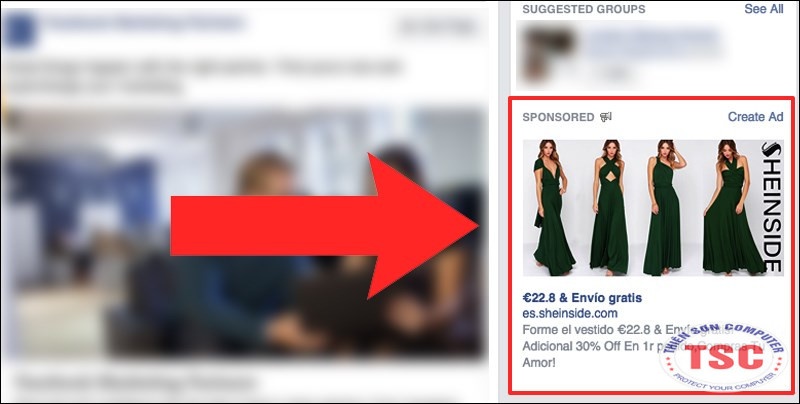Open the blurred photo in the news feed post

click(x=243, y=233)
